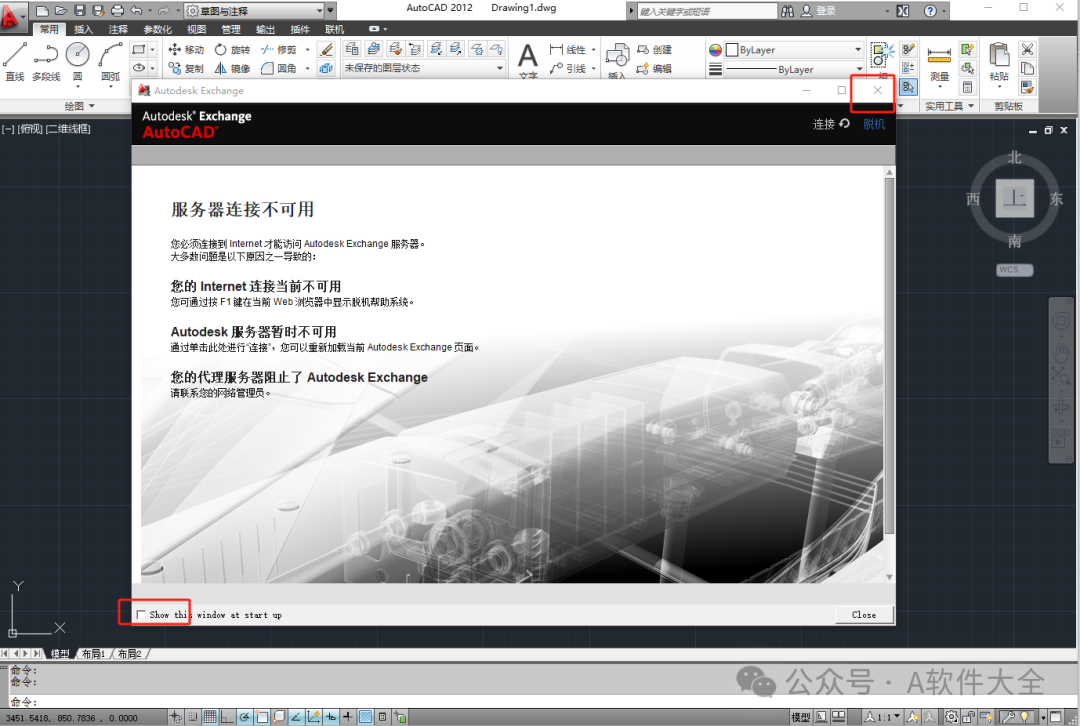The width and height of the screenshot is (1080, 726).
Task: Click the 圆角 (Fillet) command
Action: (279, 68)
